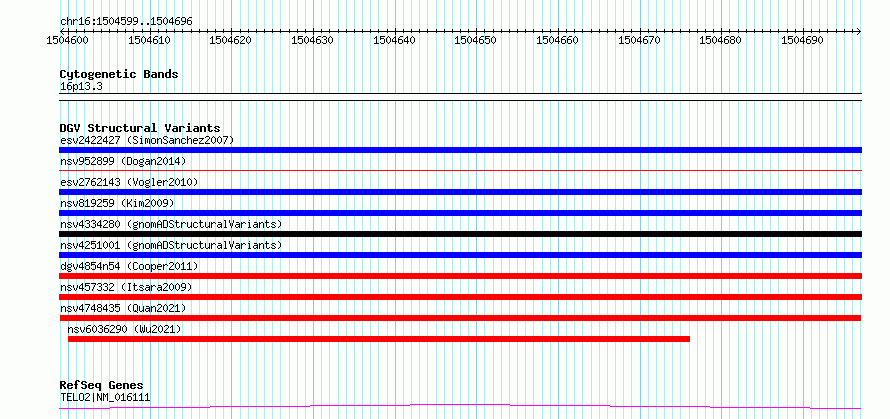Open the esv2762143 (Vogler2010) label
The width and height of the screenshot is (890, 419).
[x=129, y=182]
